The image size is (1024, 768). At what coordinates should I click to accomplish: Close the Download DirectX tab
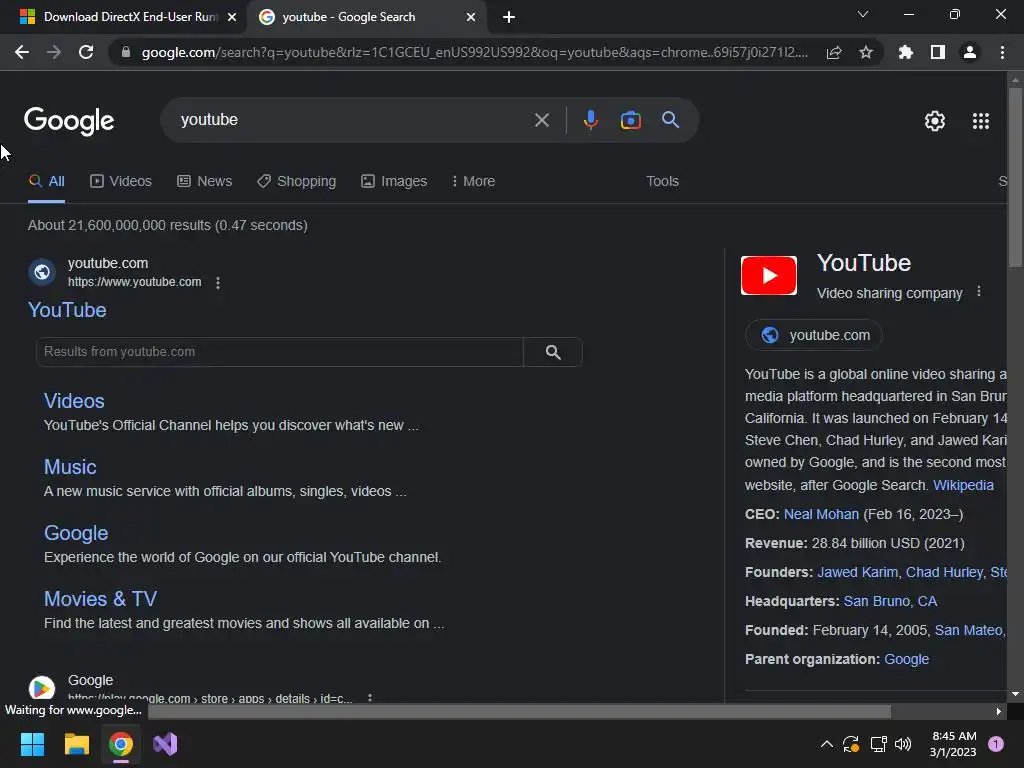[231, 17]
